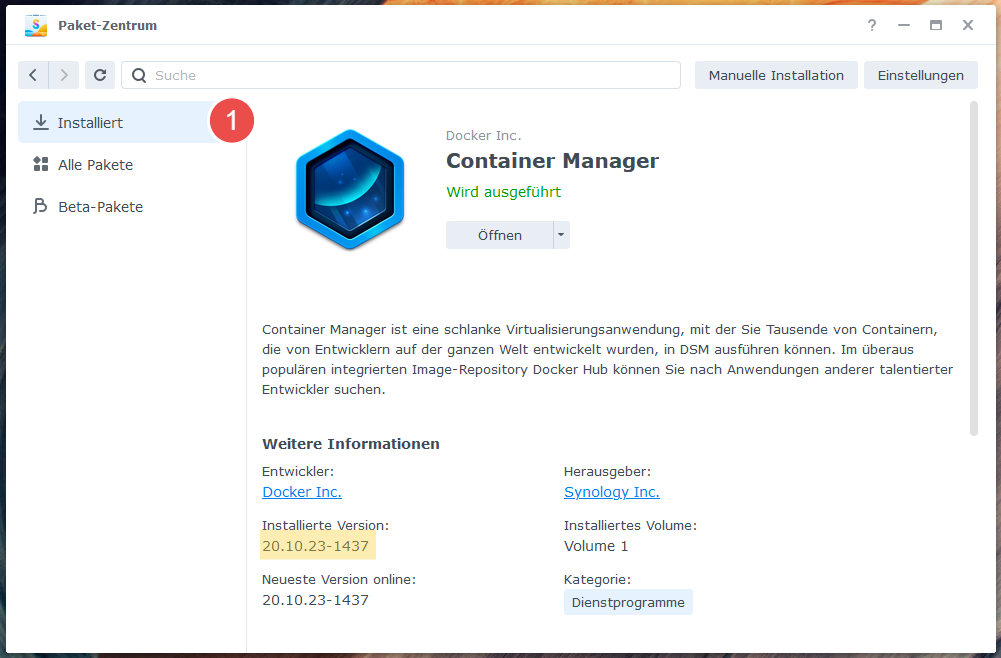Open the Synology Inc. publisher link
1001x658 pixels.
(612, 492)
